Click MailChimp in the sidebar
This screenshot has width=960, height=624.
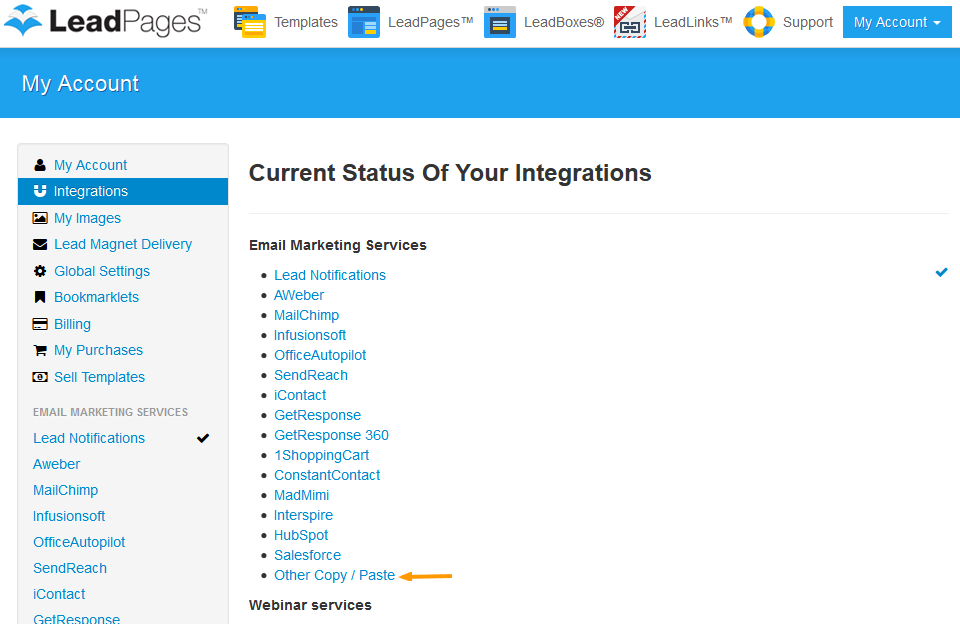pyautogui.click(x=66, y=490)
